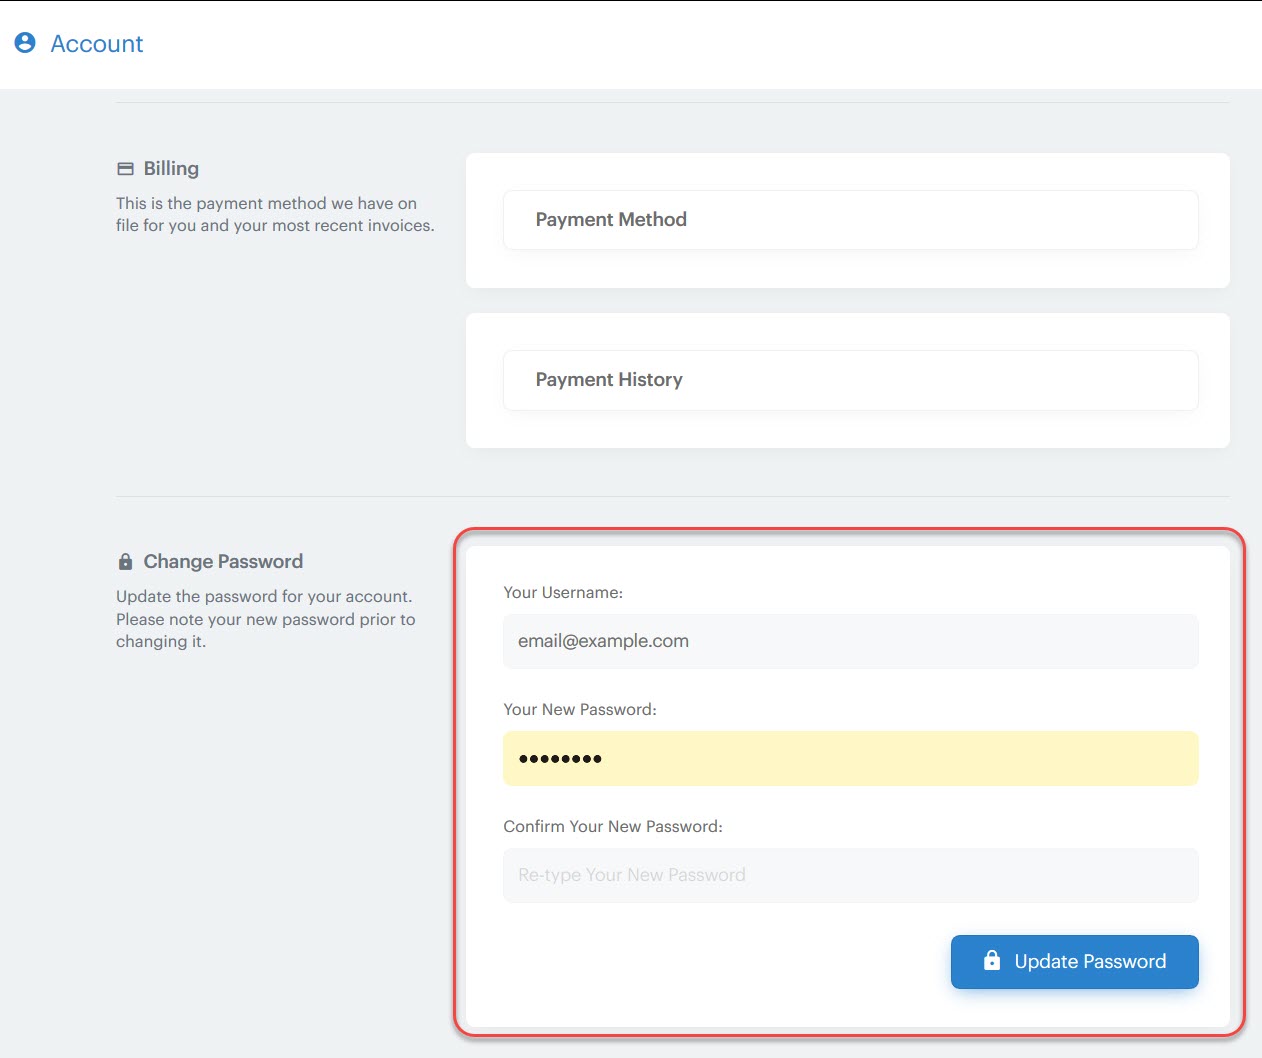The height and width of the screenshot is (1058, 1262).
Task: Click the Payment Method title text
Action: point(611,219)
